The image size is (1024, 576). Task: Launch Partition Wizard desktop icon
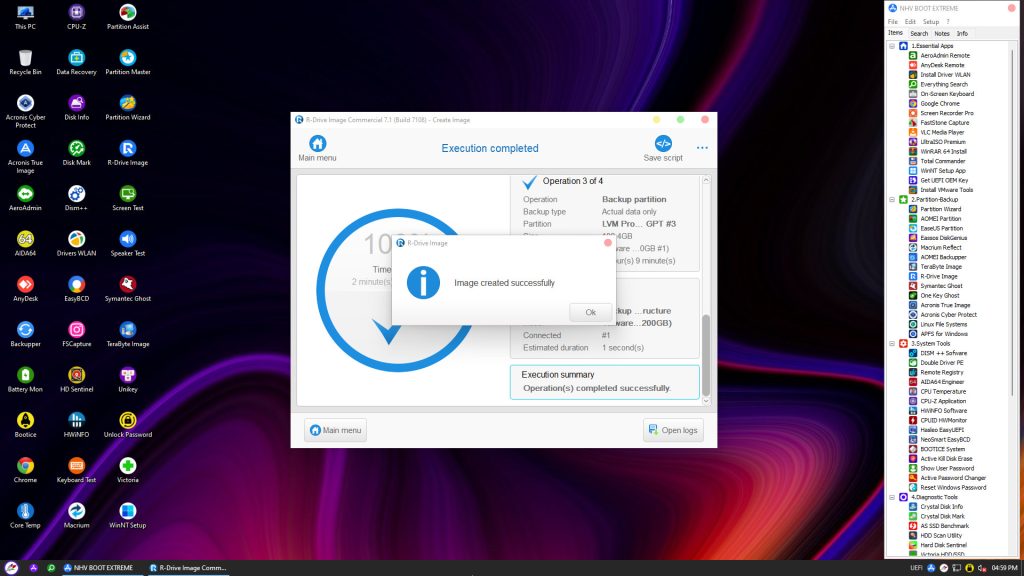coord(128,108)
